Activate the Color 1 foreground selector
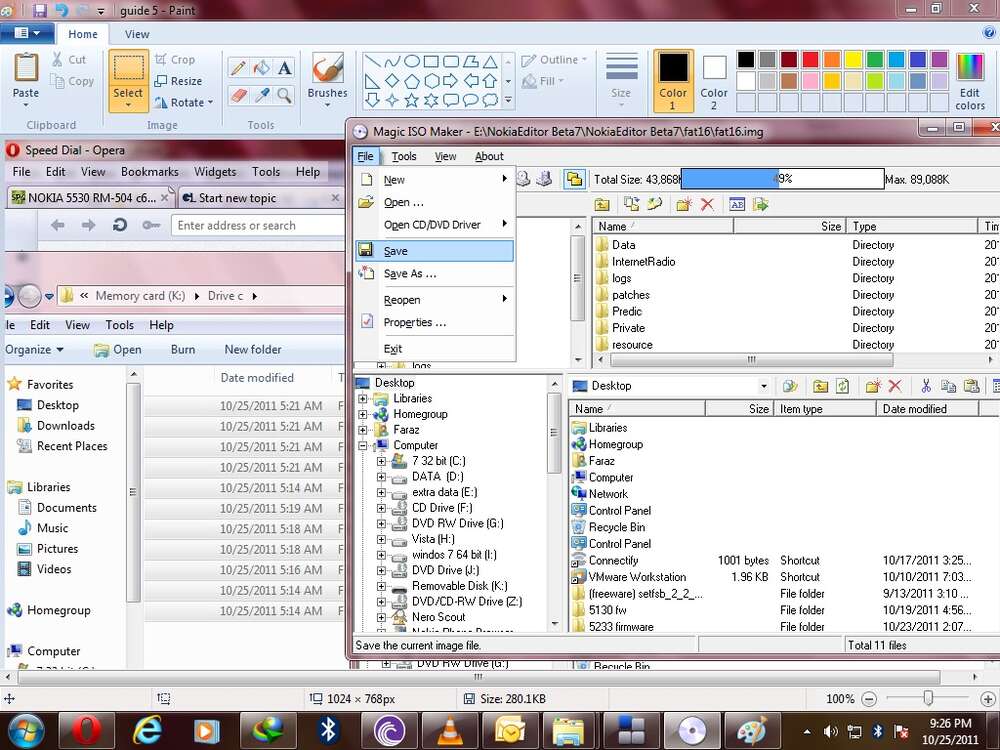Viewport: 1000px width, 750px height. point(673,82)
